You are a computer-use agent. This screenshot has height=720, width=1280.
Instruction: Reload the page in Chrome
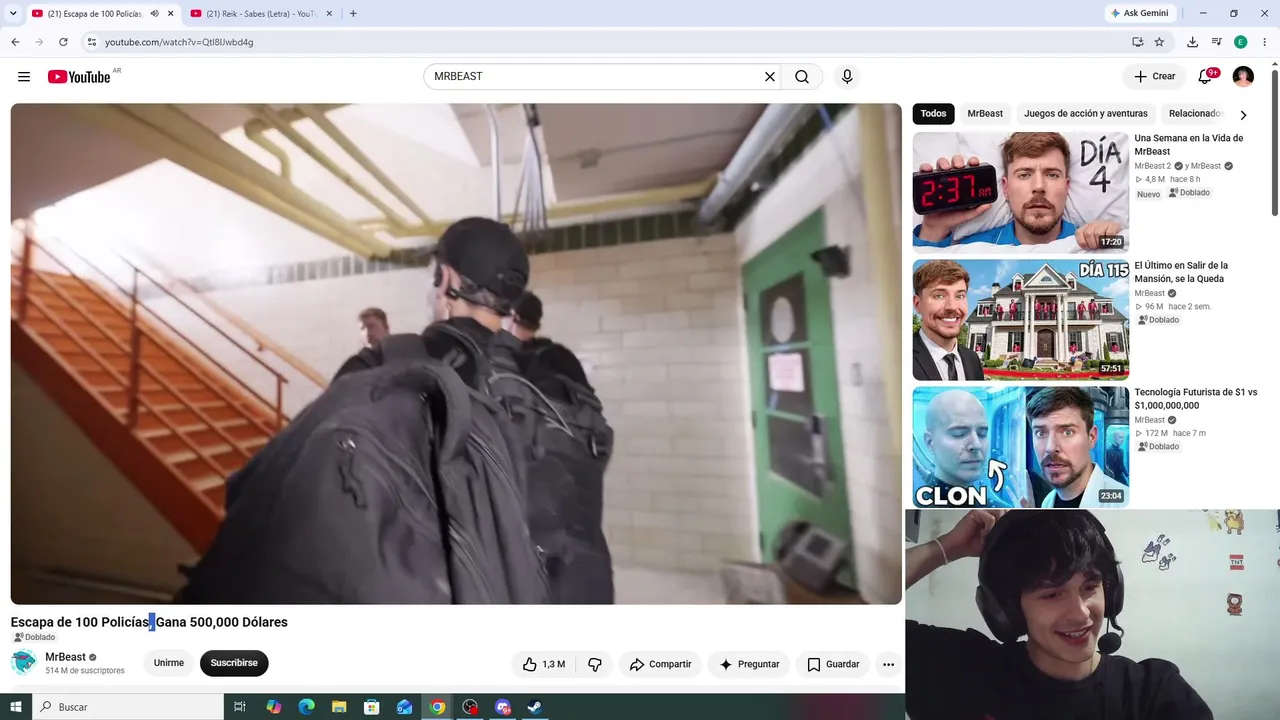[x=63, y=42]
